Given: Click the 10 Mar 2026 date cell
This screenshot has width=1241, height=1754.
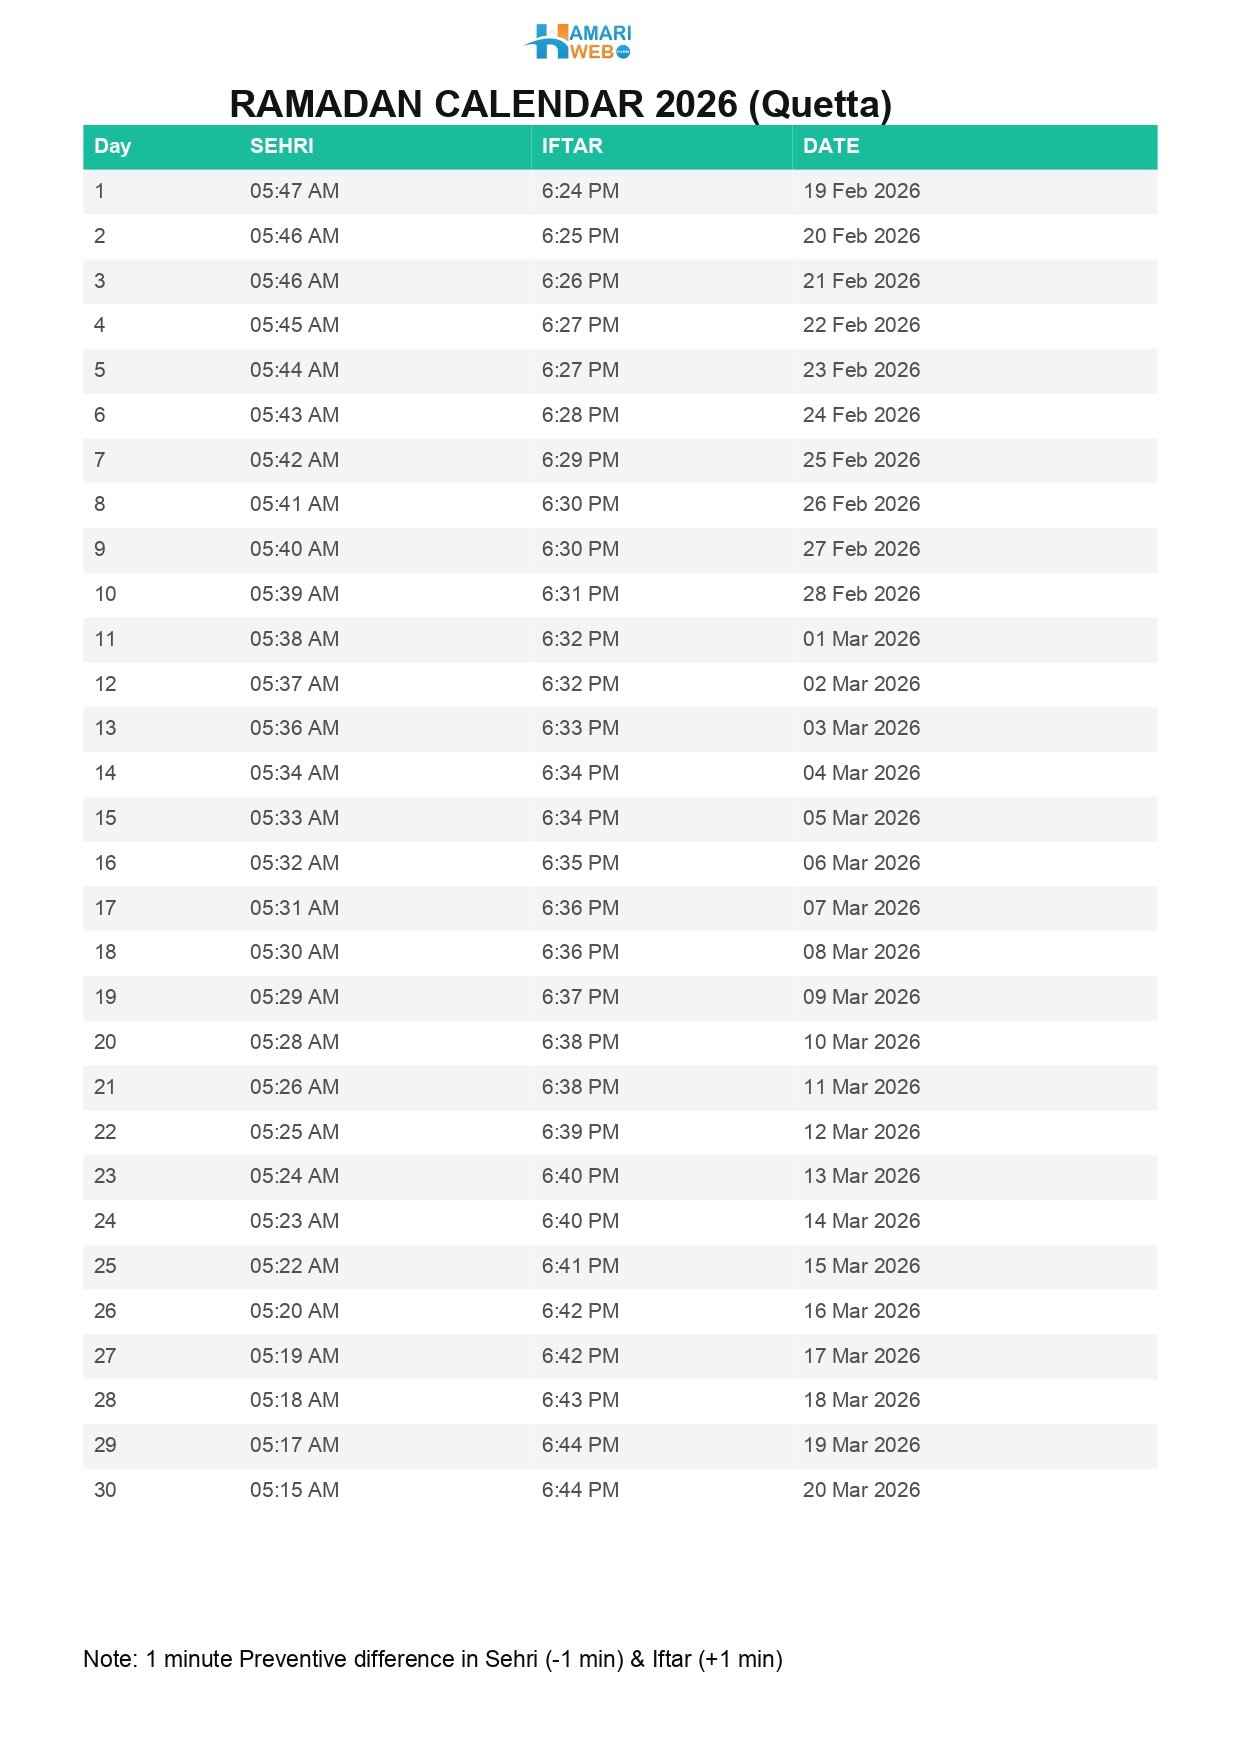Looking at the screenshot, I should (861, 1042).
